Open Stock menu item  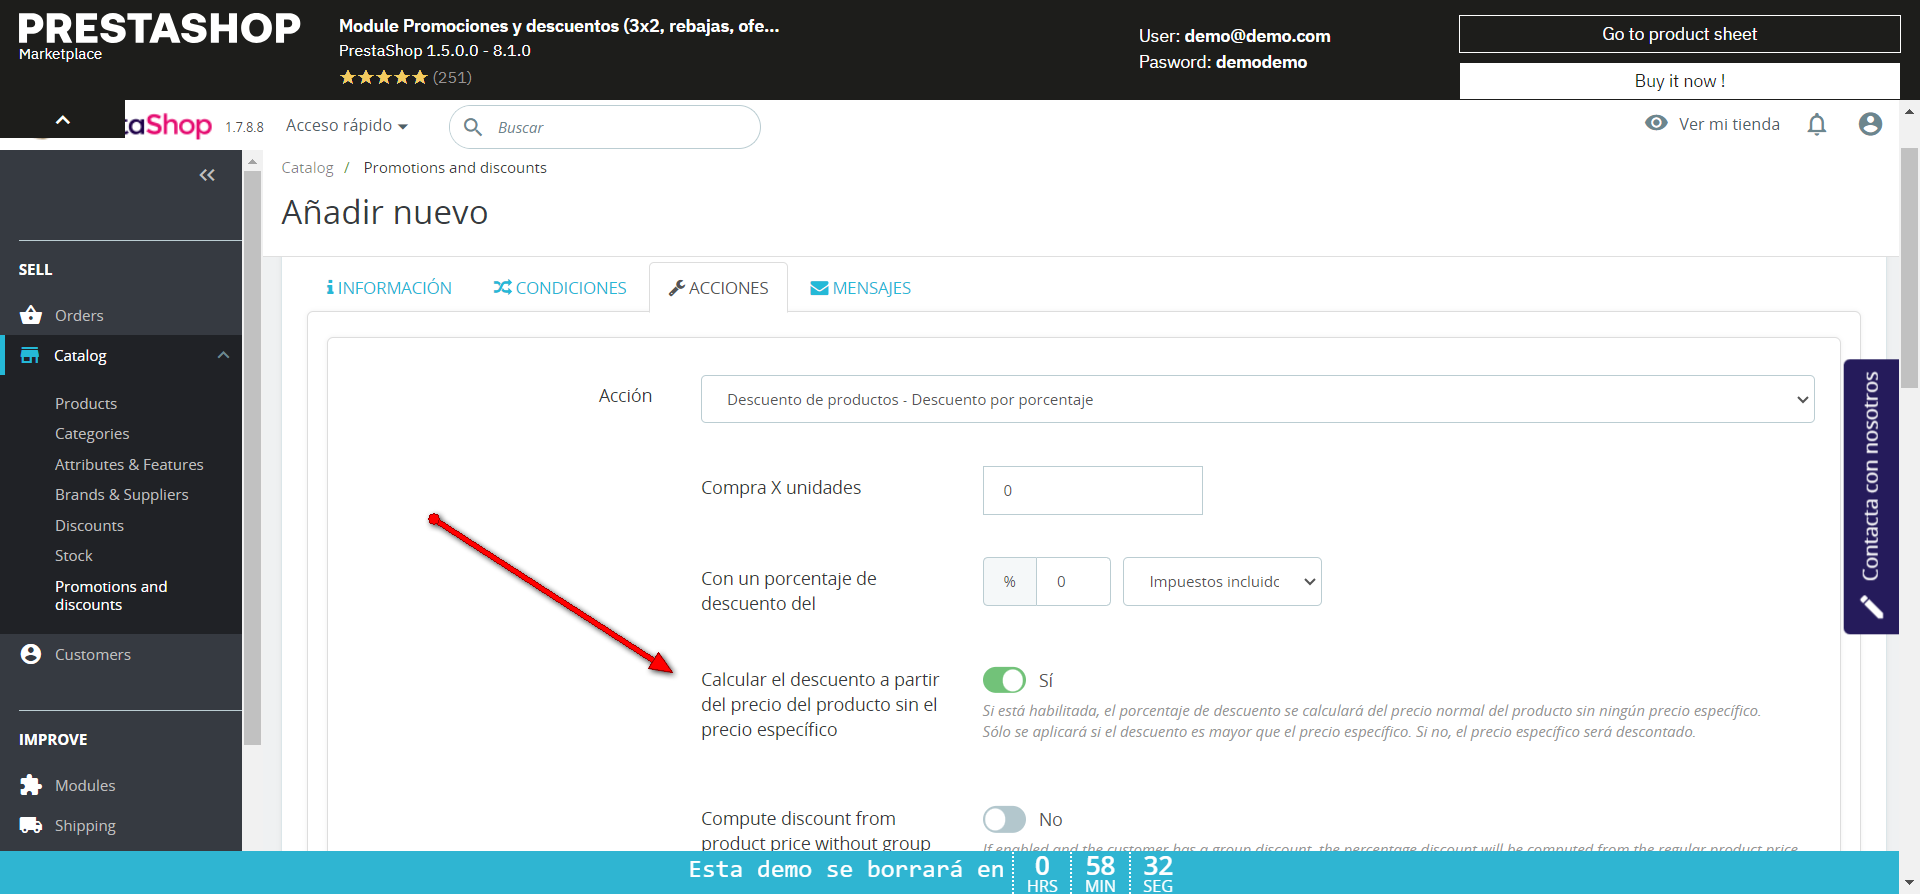click(x=73, y=555)
